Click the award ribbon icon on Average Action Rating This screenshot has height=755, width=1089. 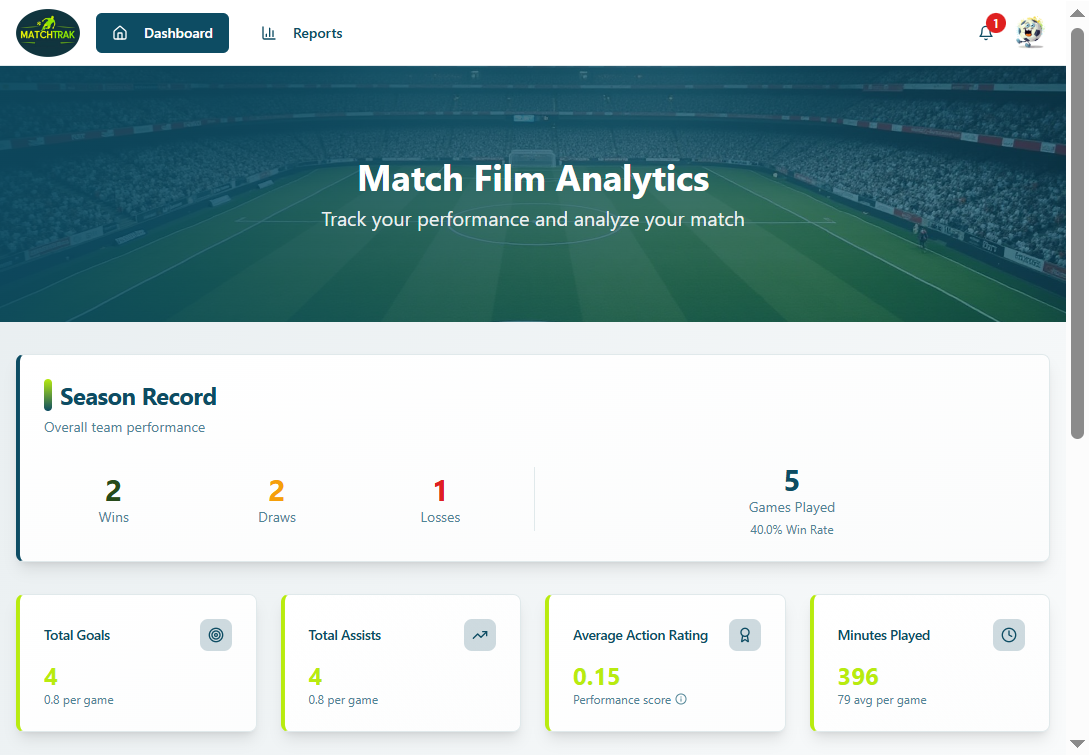(x=744, y=635)
